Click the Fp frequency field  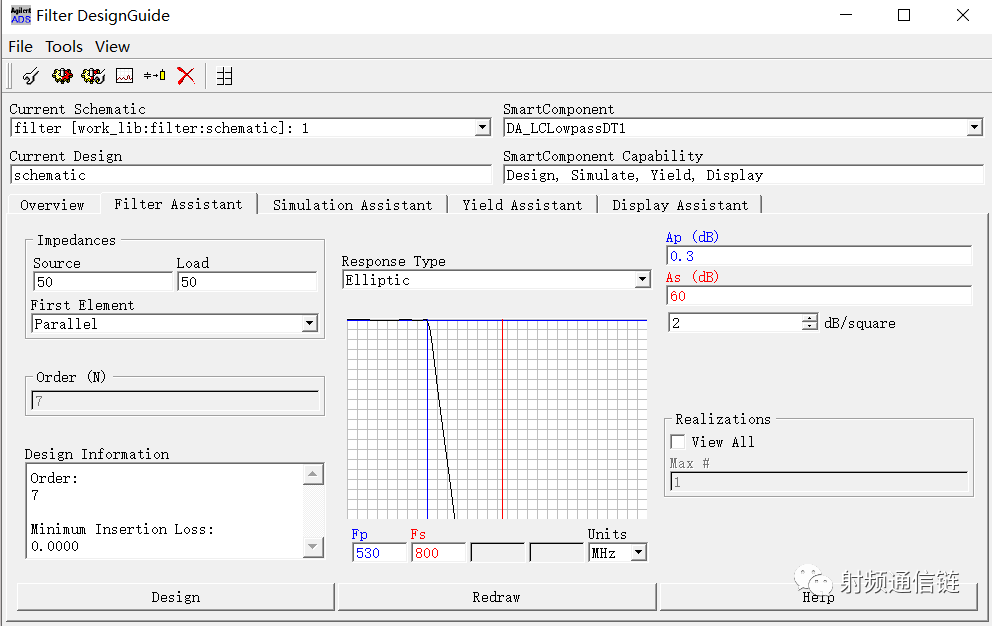pos(380,553)
